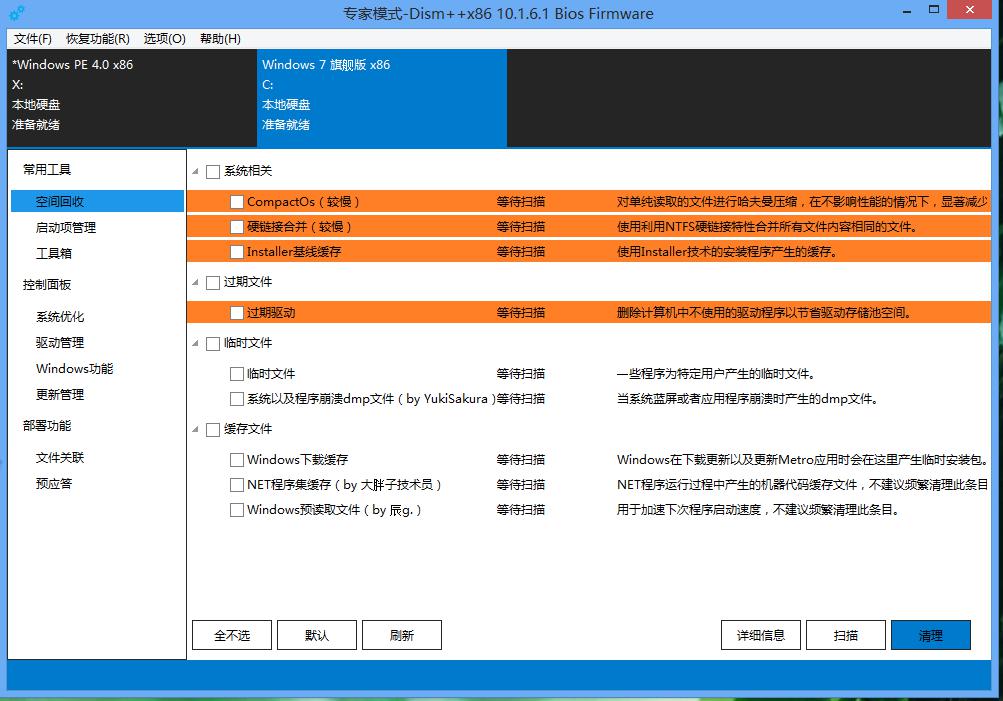This screenshot has width=1003, height=701.
Task: Click the Dism++ logo in the title bar
Action: [15, 13]
